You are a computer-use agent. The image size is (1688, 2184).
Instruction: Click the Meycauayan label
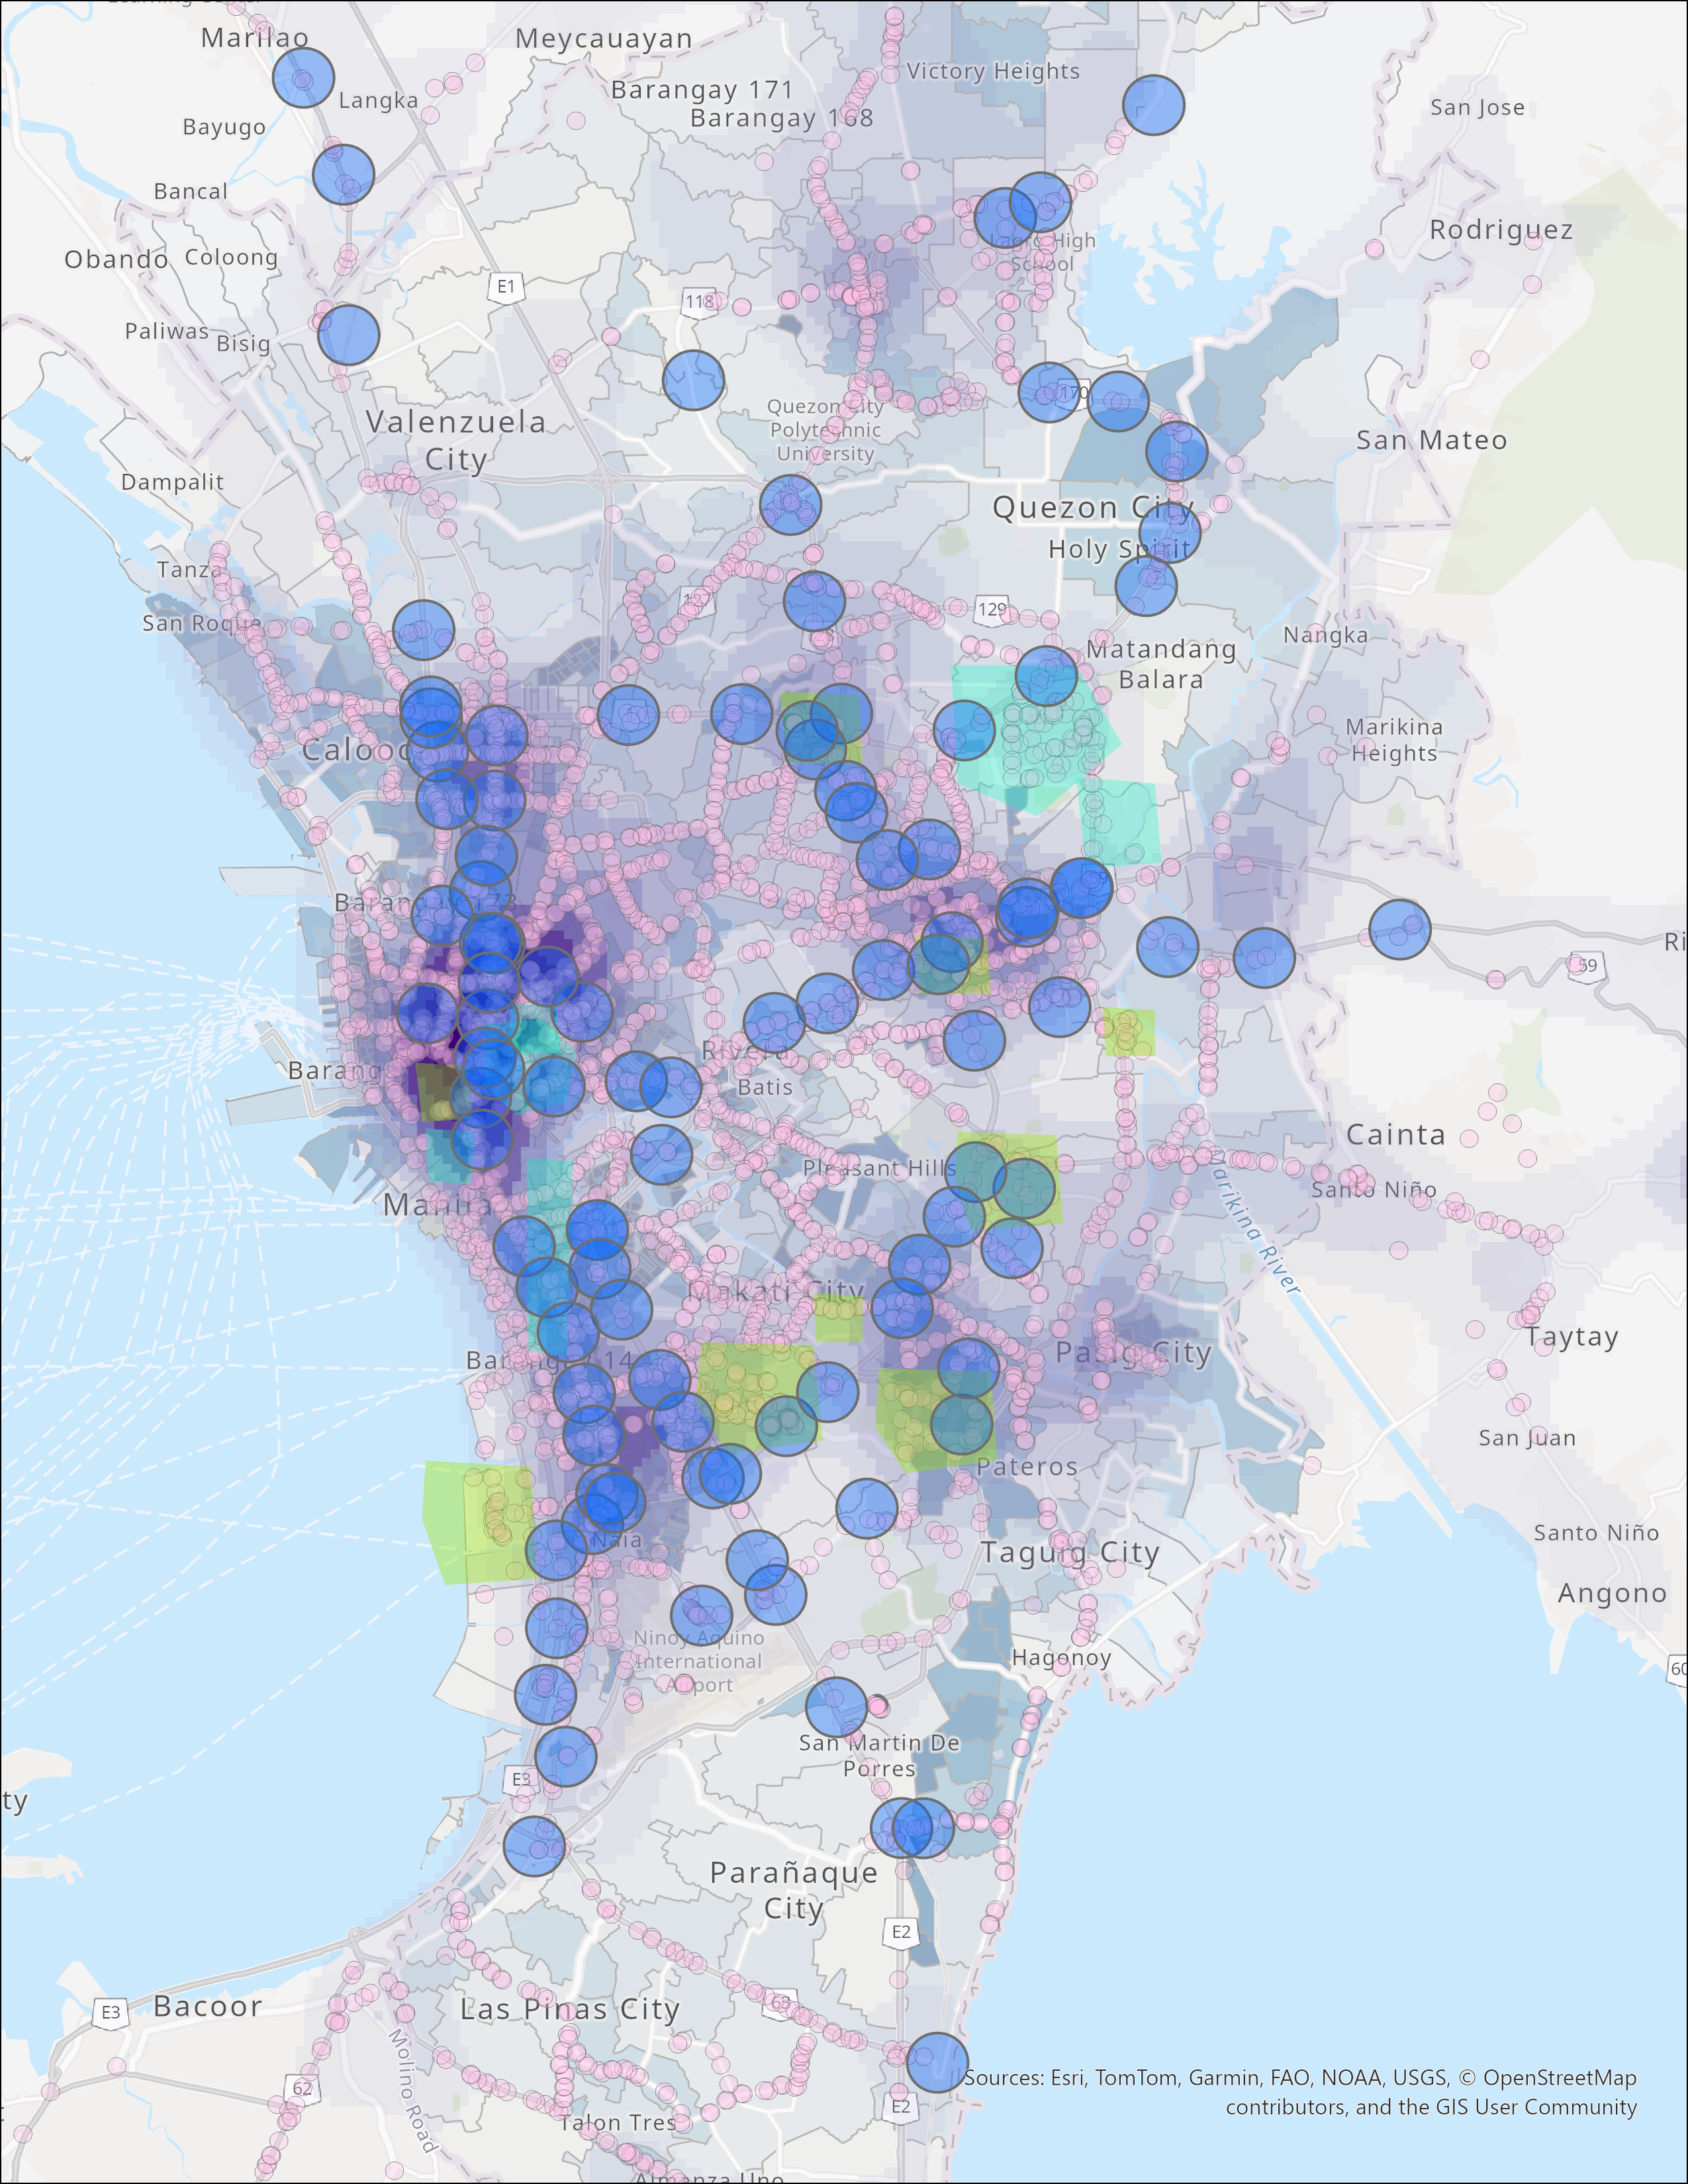click(604, 39)
